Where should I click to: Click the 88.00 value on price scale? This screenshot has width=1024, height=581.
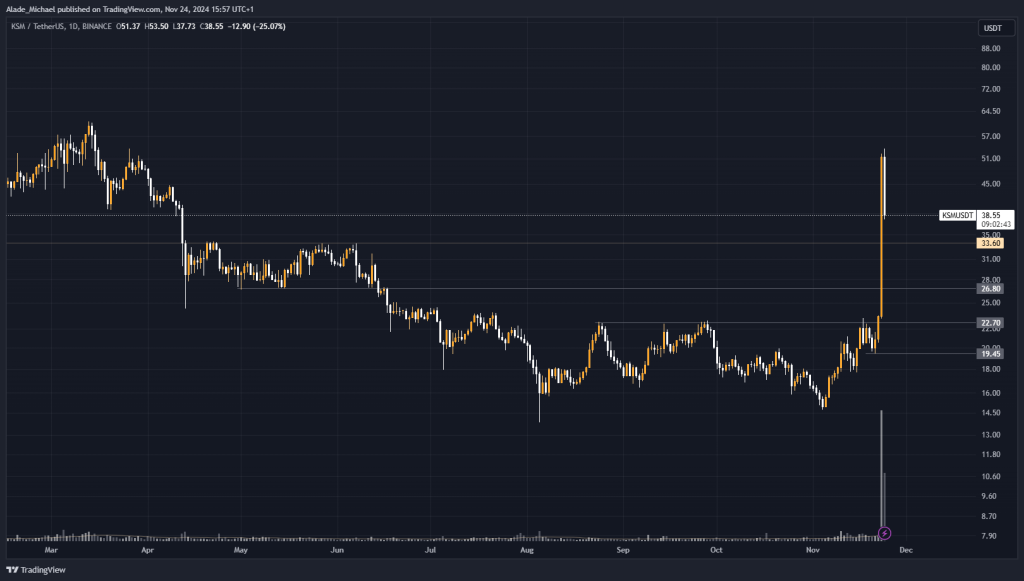point(991,48)
